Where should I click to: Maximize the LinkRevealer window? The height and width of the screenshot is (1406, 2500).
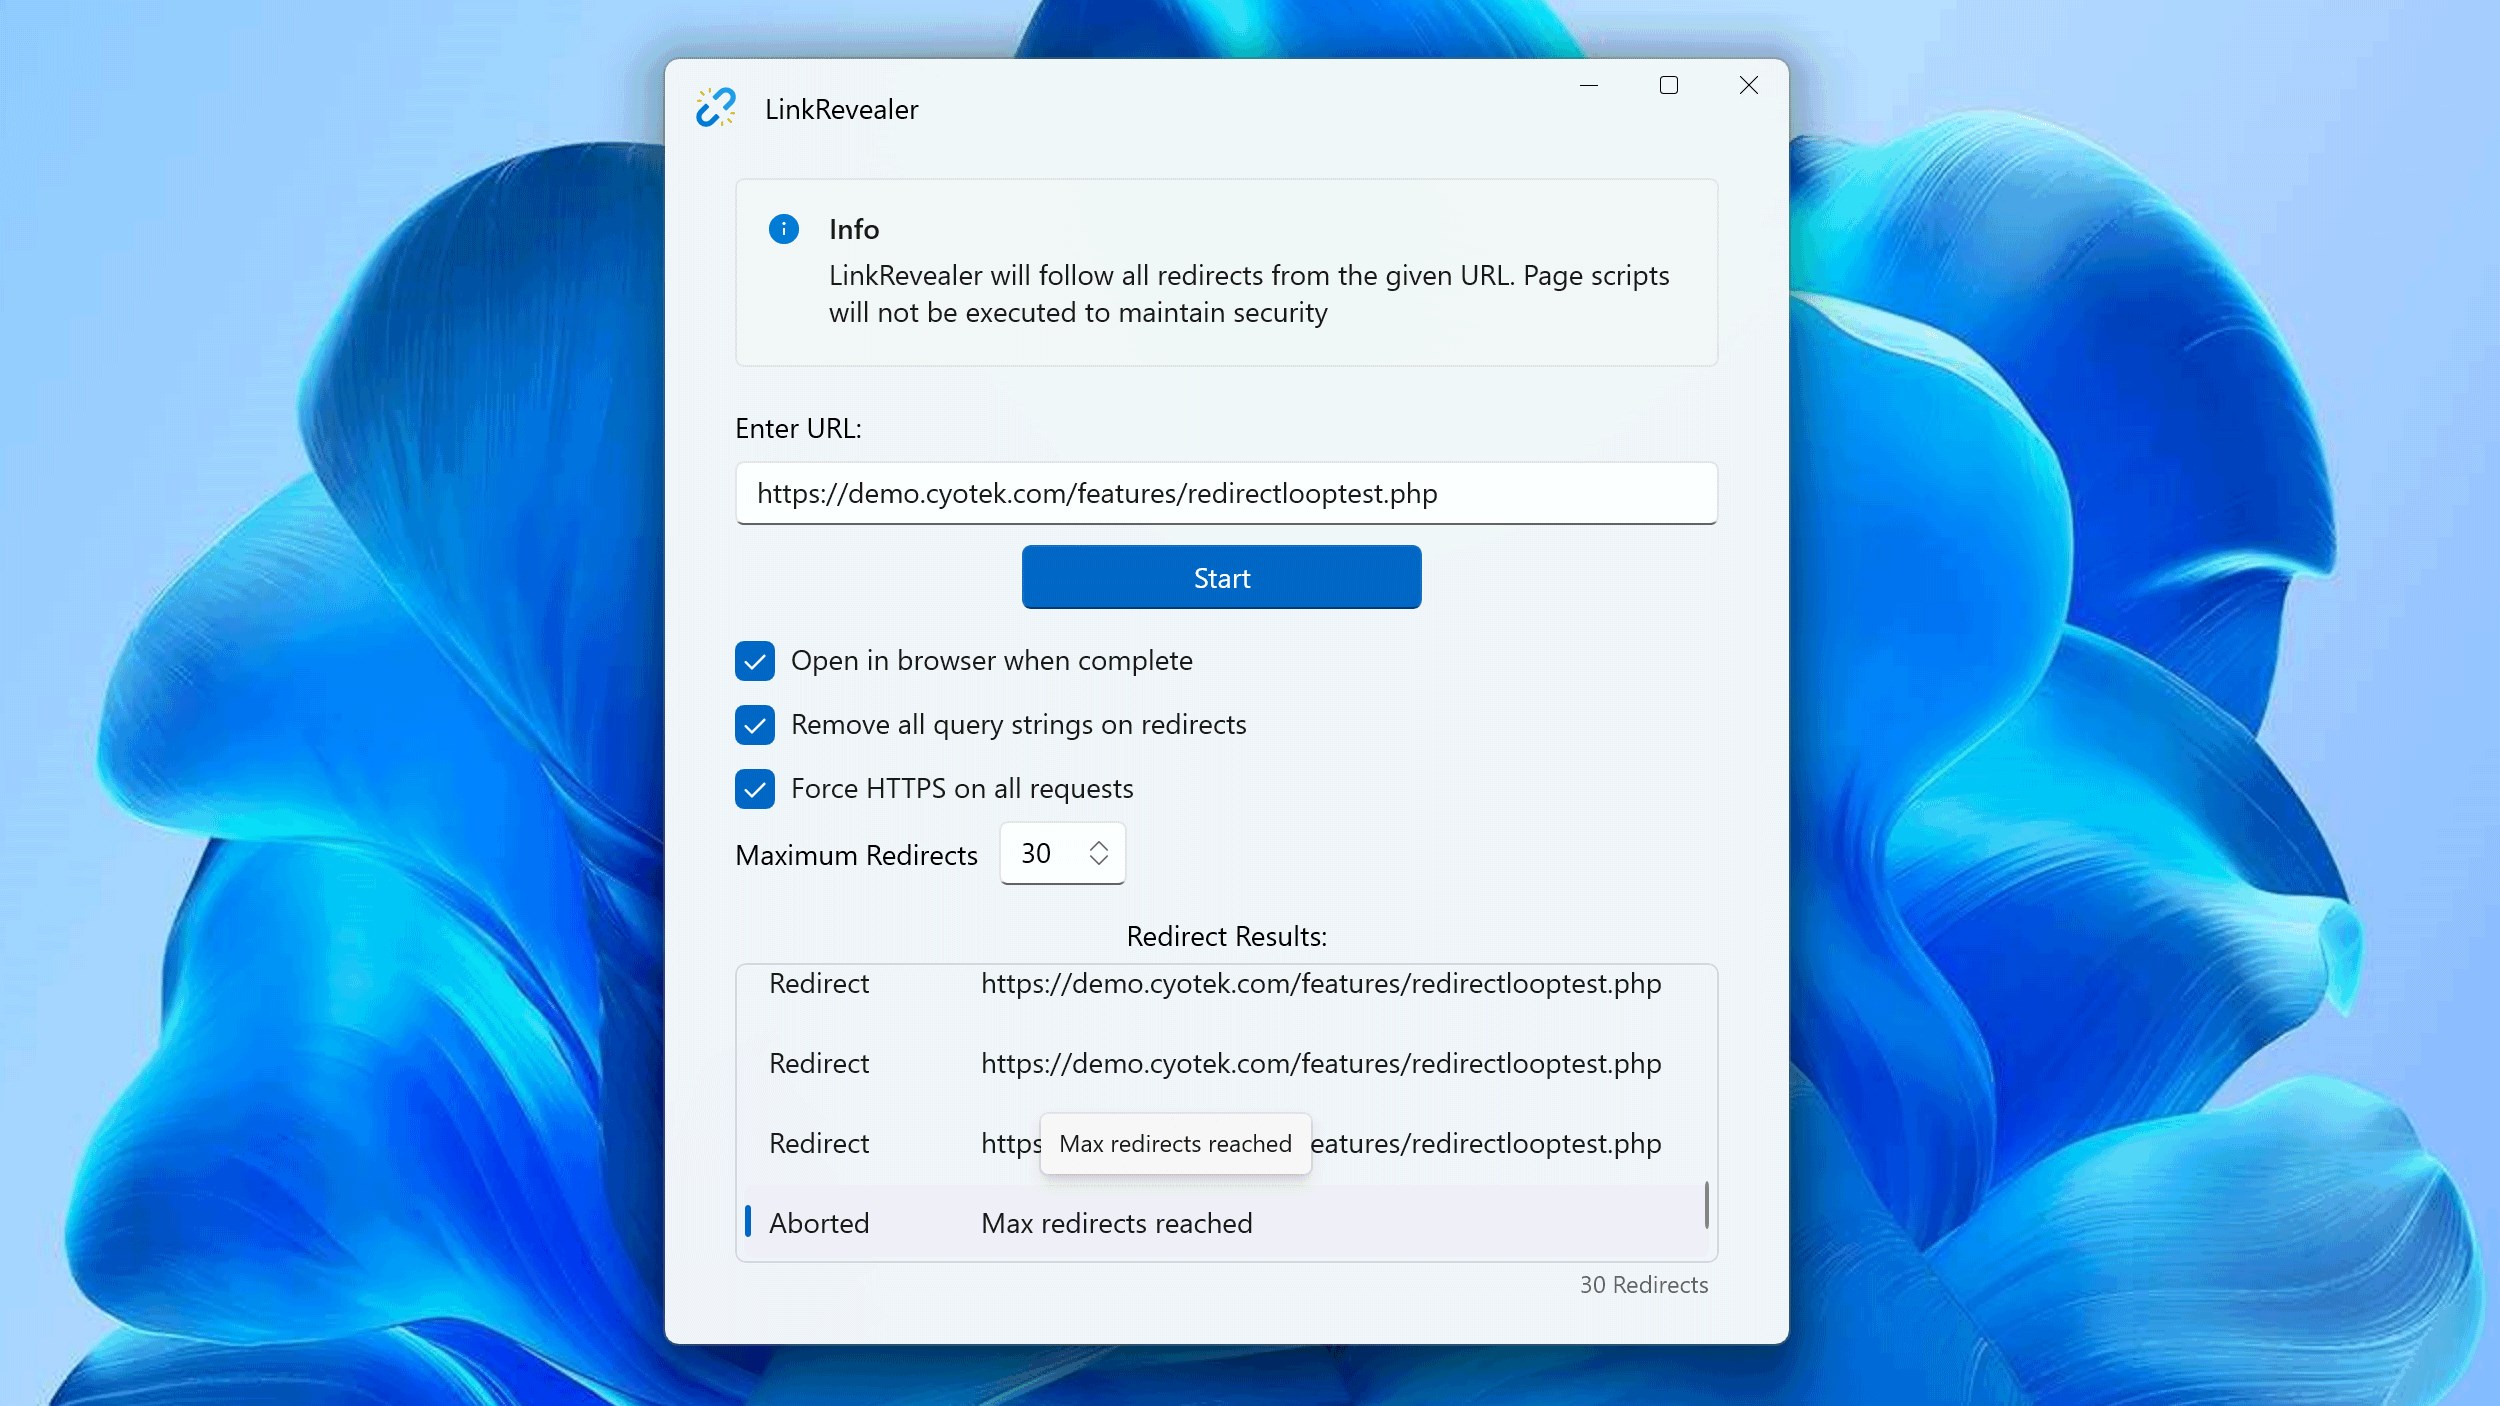[1669, 86]
